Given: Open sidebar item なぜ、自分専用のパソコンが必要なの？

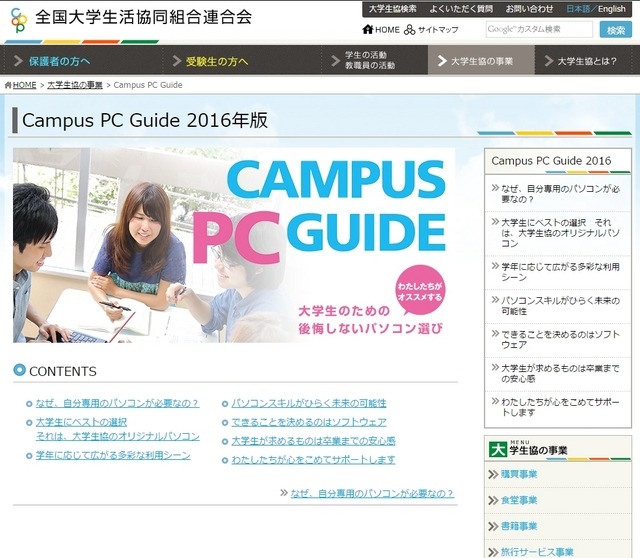Looking at the screenshot, I should (x=558, y=194).
